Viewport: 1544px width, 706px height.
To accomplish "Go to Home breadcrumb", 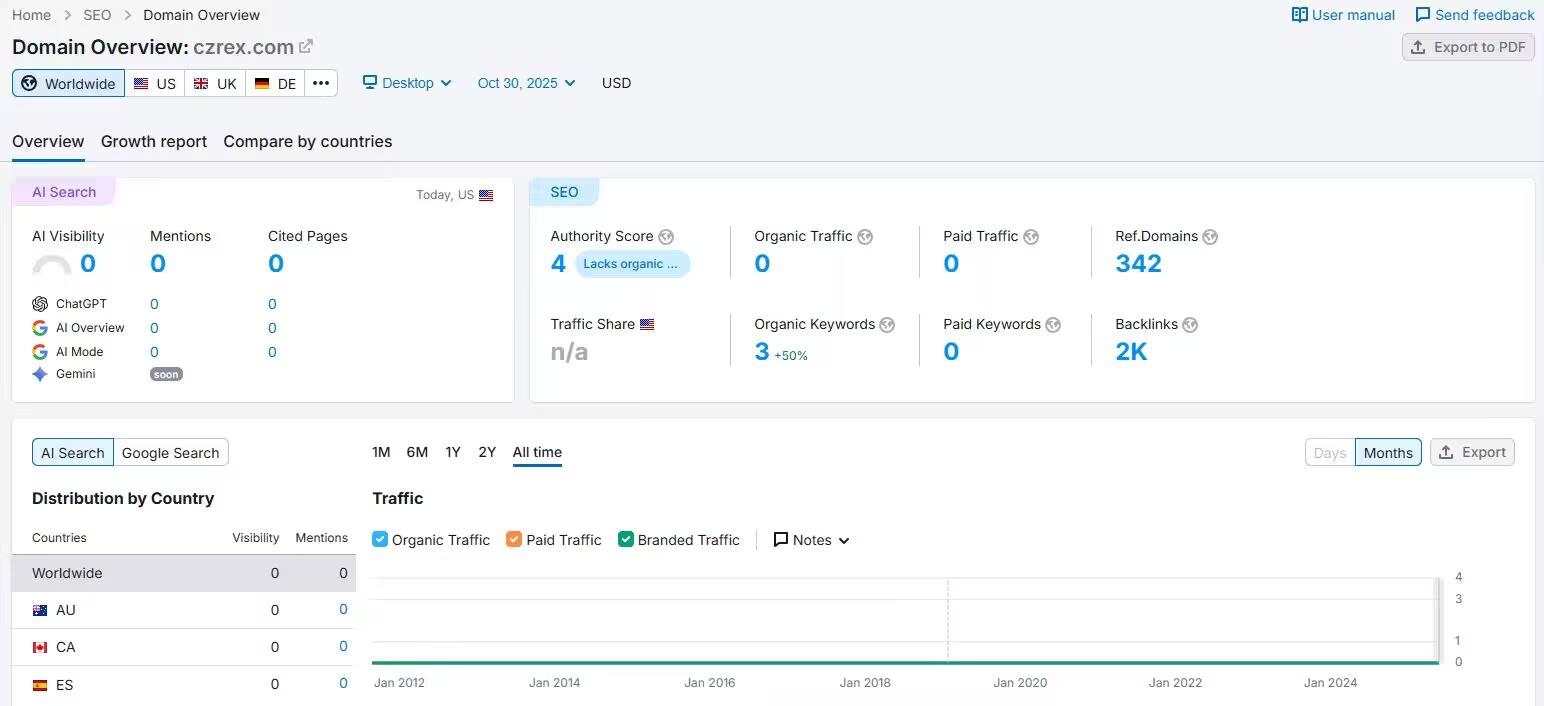I will click(31, 15).
